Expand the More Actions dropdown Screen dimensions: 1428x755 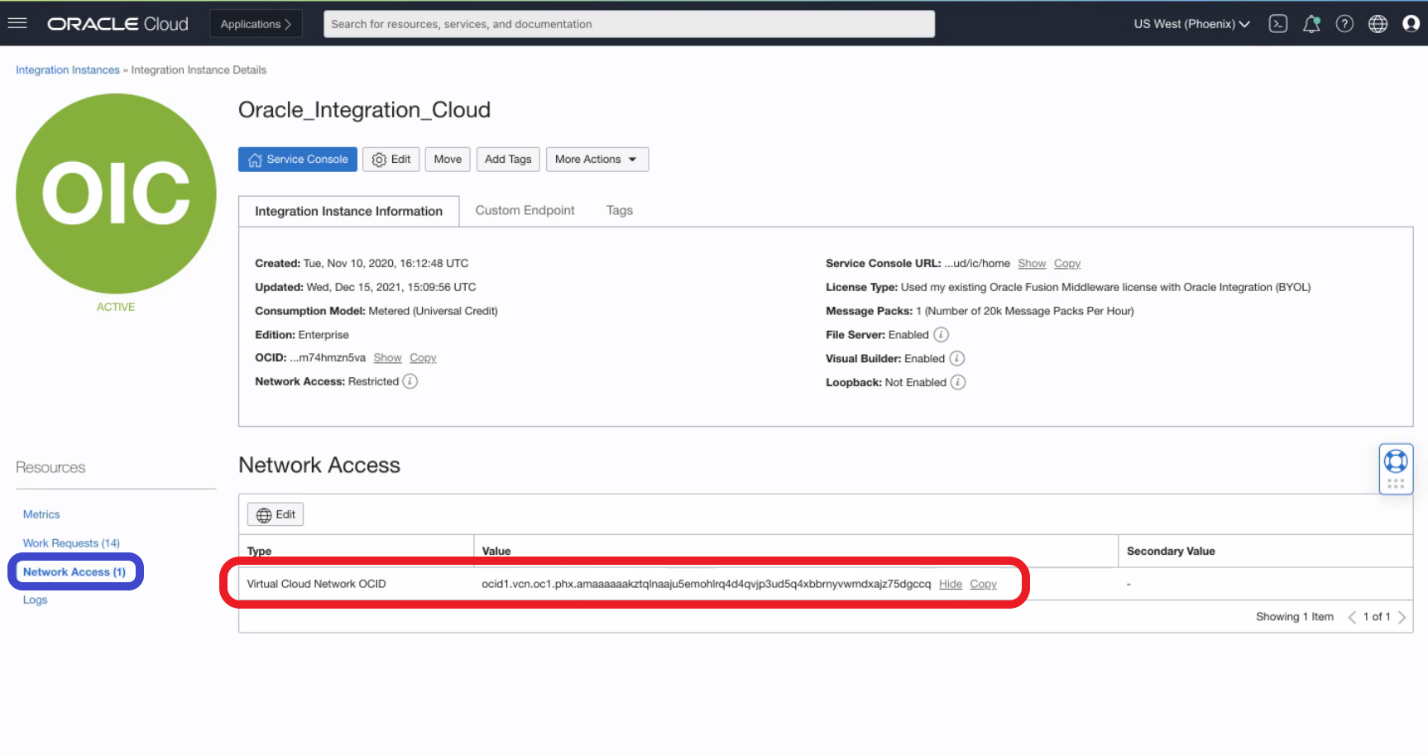(597, 159)
